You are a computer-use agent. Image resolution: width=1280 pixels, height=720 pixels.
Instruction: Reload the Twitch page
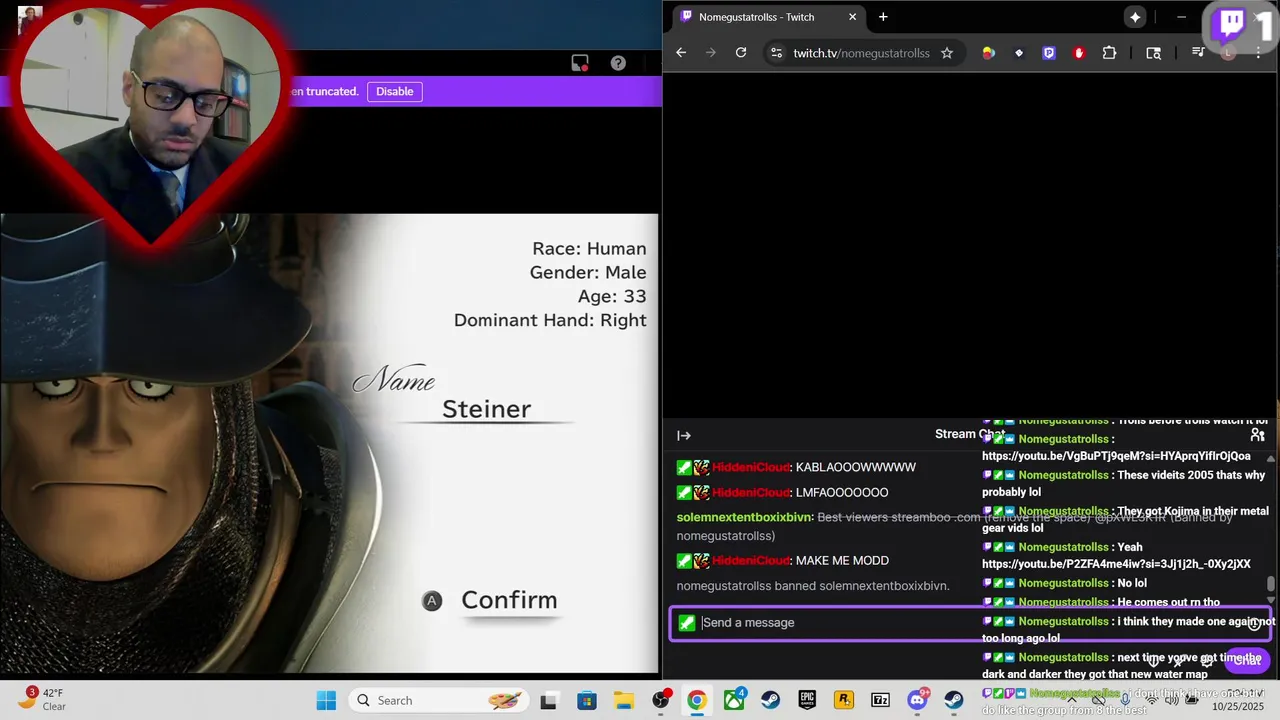tap(741, 53)
